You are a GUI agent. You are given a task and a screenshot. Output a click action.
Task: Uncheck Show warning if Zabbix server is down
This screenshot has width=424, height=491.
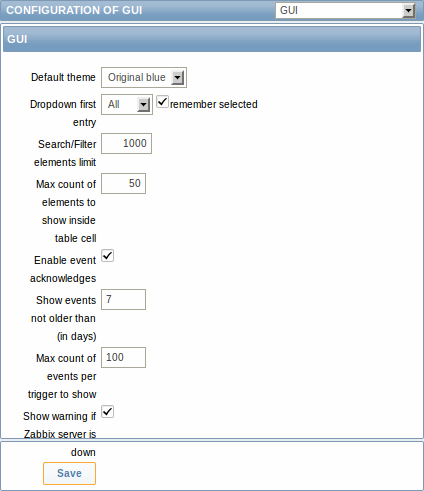pos(107,412)
